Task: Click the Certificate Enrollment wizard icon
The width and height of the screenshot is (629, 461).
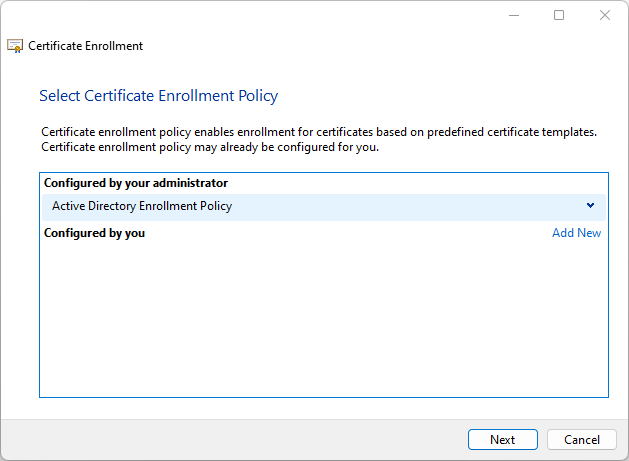Action: (x=15, y=46)
